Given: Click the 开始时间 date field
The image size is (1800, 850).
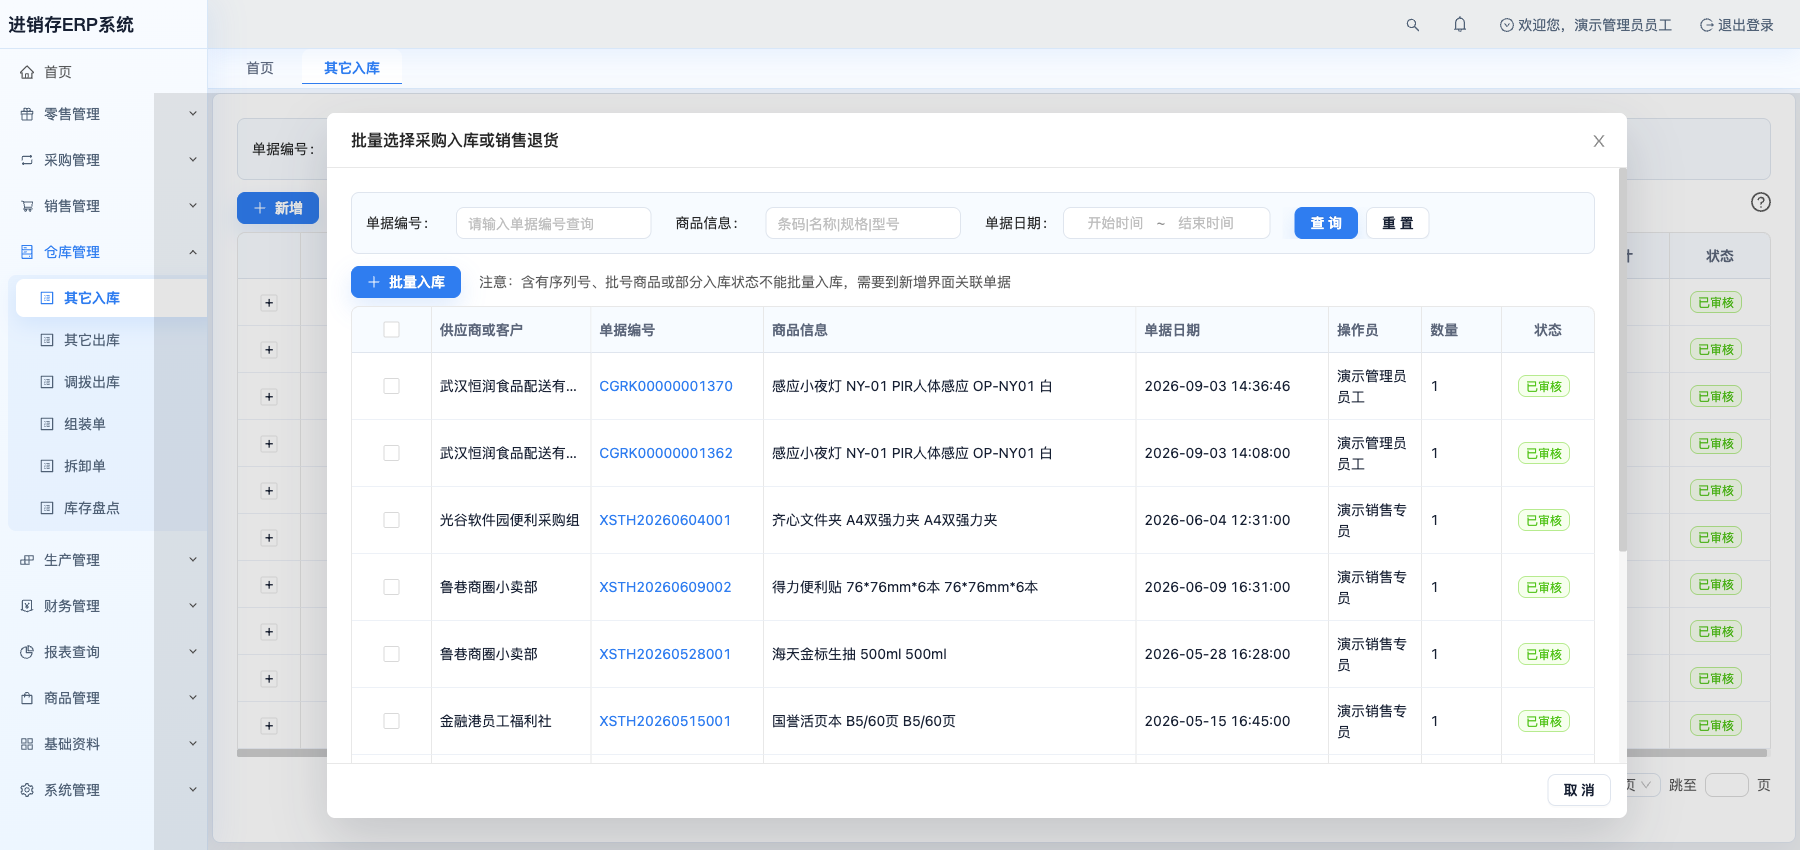Looking at the screenshot, I should 1115,223.
